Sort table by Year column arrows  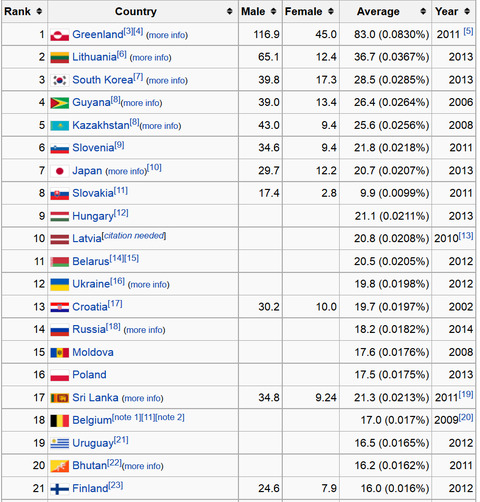point(467,11)
